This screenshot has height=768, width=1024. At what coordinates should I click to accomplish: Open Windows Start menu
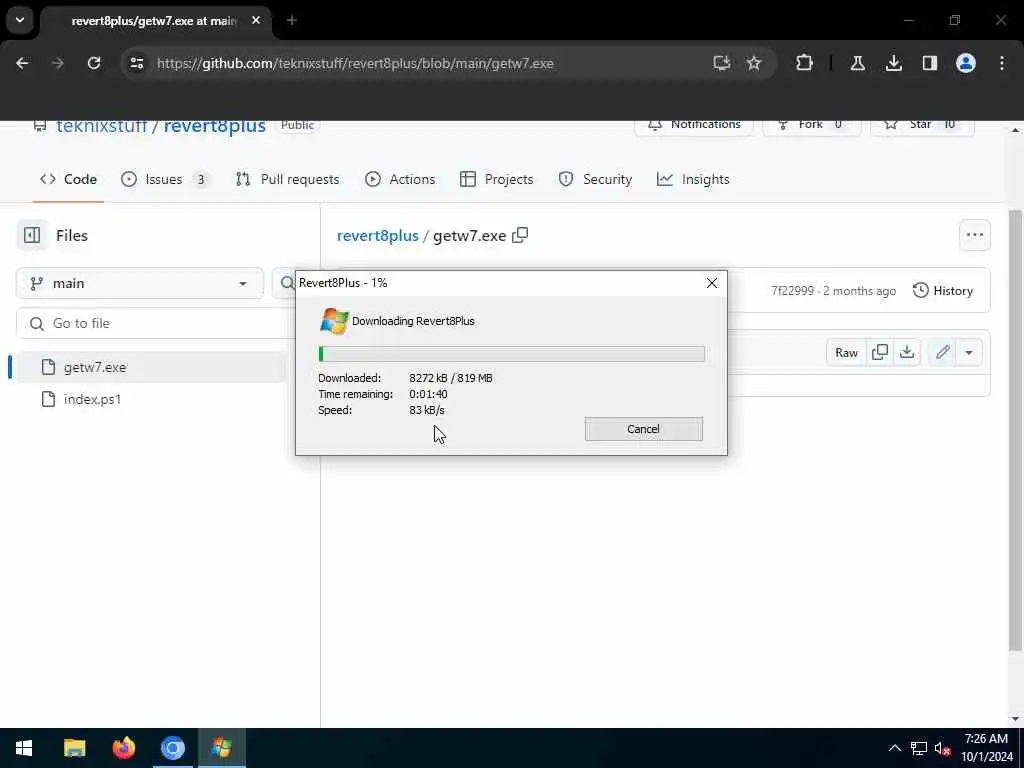[24, 748]
